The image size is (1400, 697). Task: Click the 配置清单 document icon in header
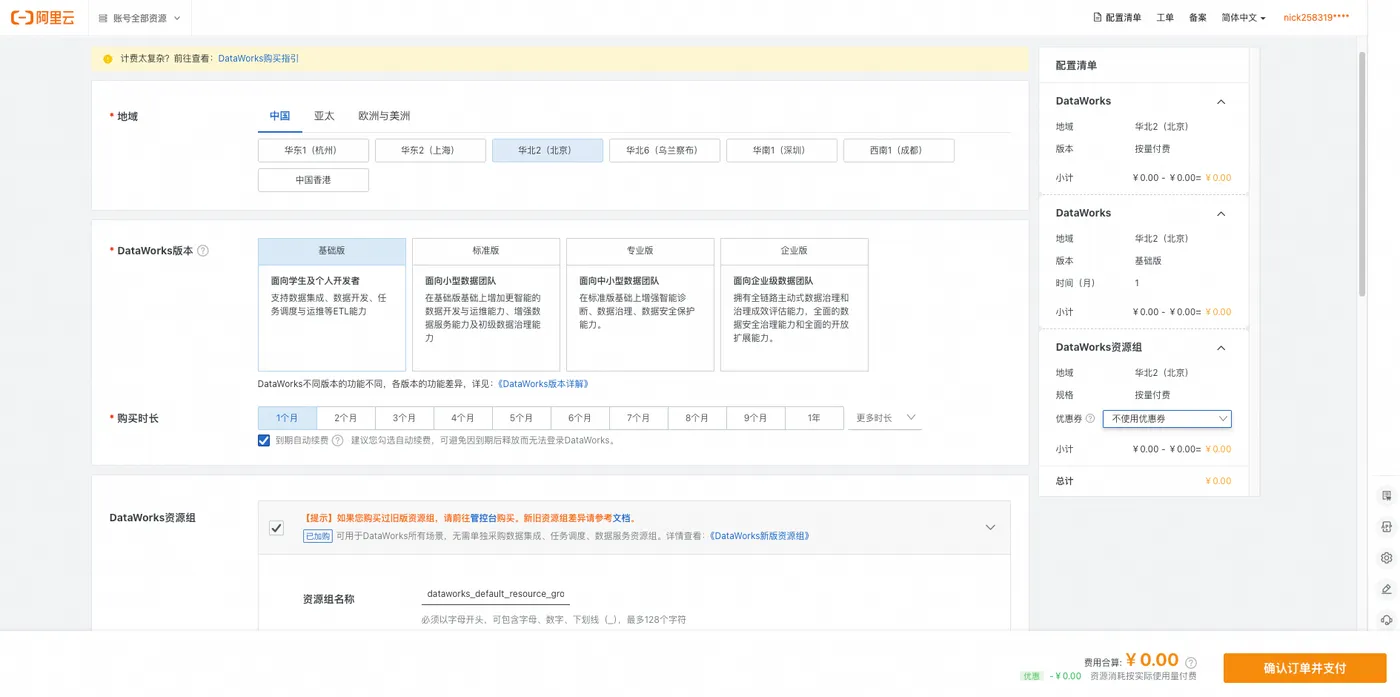(x=1098, y=18)
